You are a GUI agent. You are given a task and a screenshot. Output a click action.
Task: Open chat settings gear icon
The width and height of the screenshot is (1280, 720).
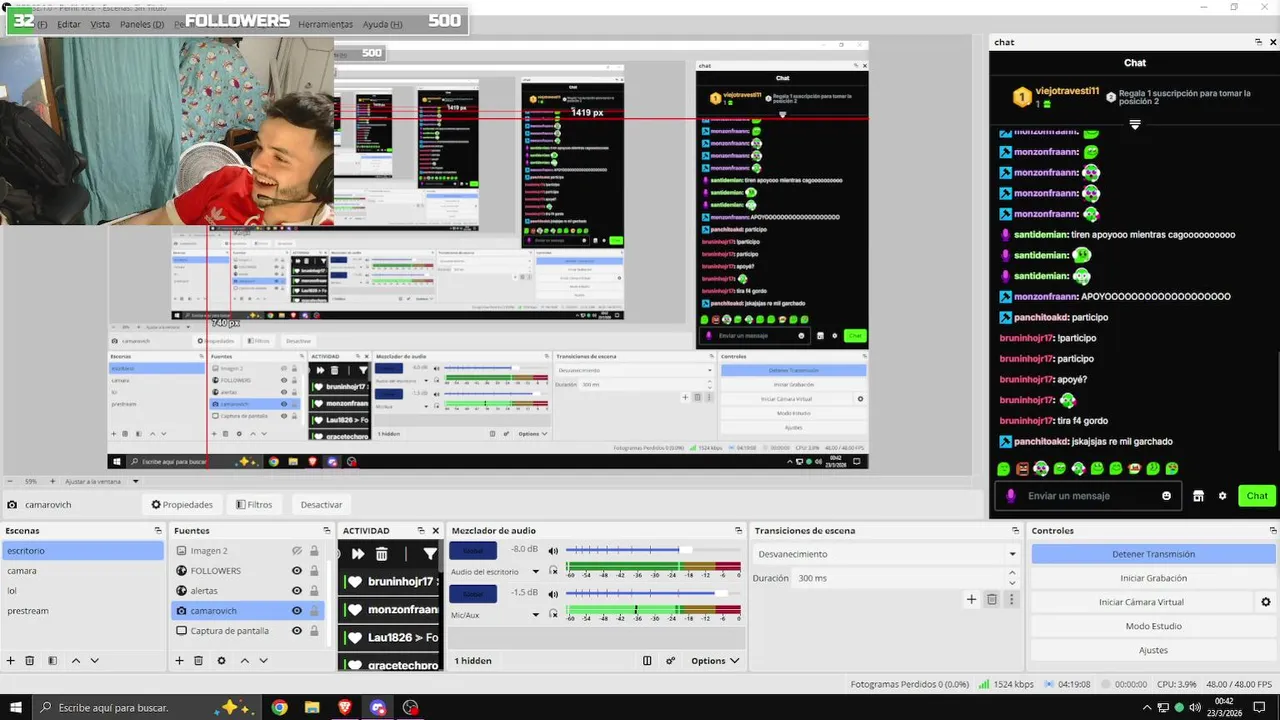tap(1222, 496)
